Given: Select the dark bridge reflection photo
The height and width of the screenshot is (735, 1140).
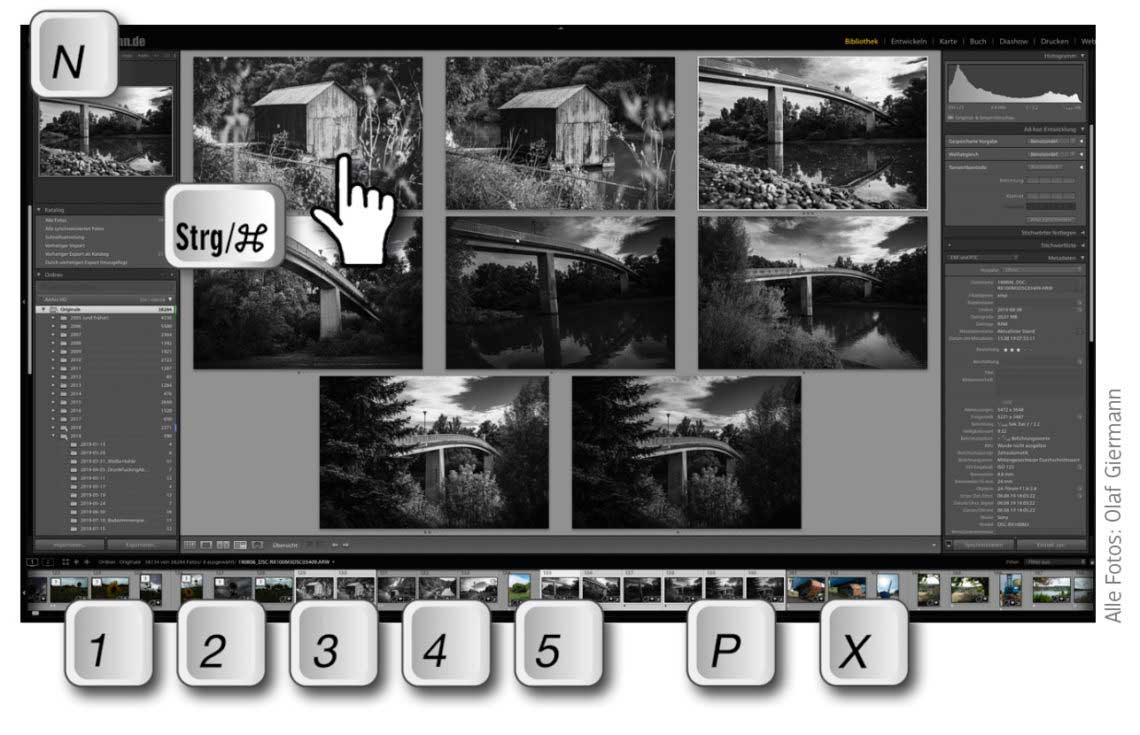Looking at the screenshot, I should point(560,292).
